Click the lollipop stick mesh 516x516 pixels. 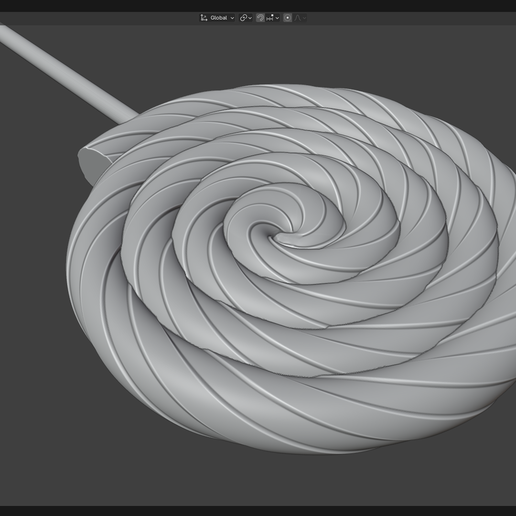[x=67, y=73]
